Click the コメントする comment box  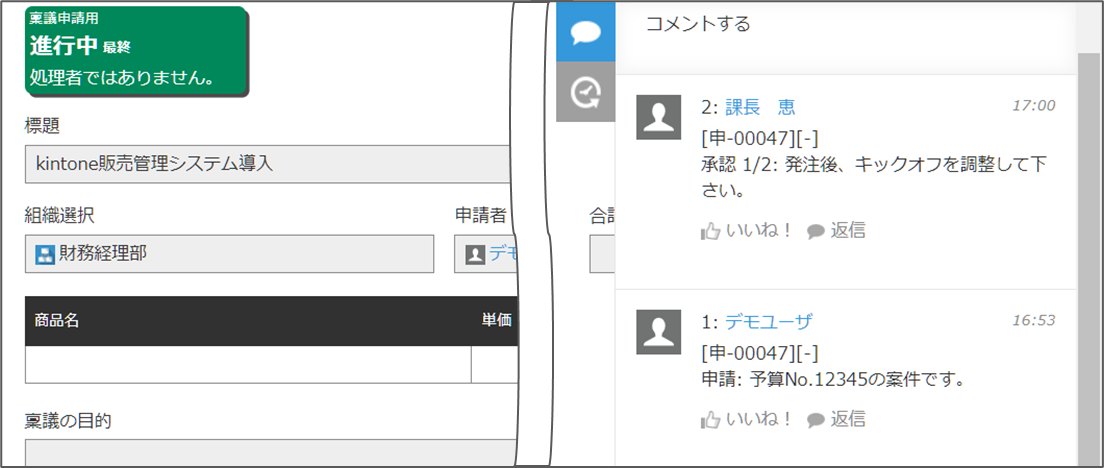tap(845, 24)
